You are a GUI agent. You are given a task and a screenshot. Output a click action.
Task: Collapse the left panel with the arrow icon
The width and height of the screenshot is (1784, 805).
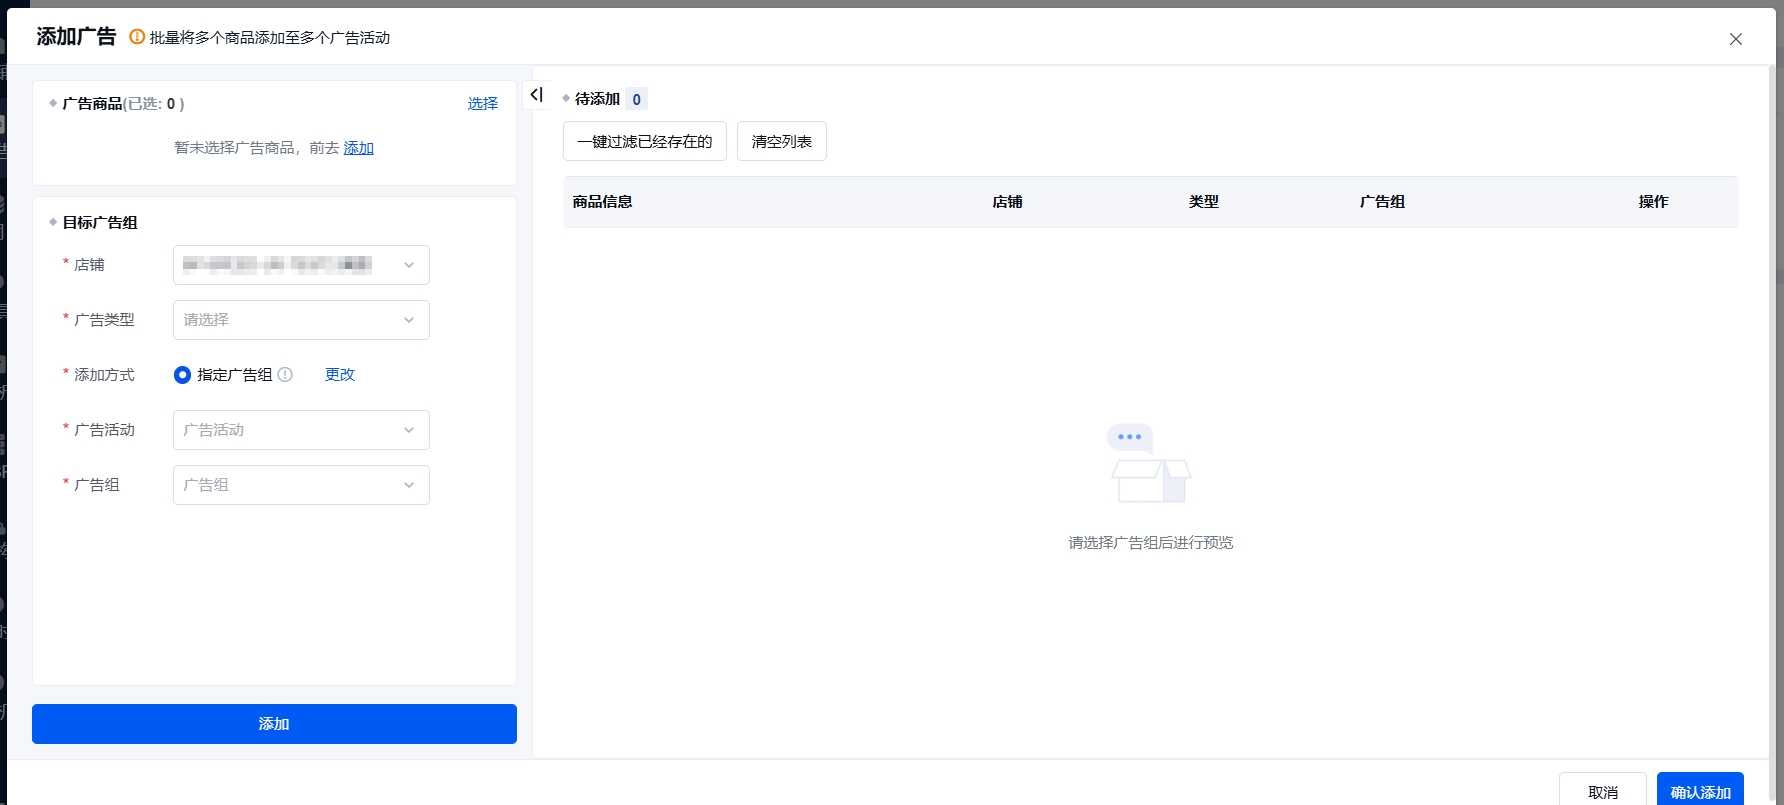tap(537, 95)
